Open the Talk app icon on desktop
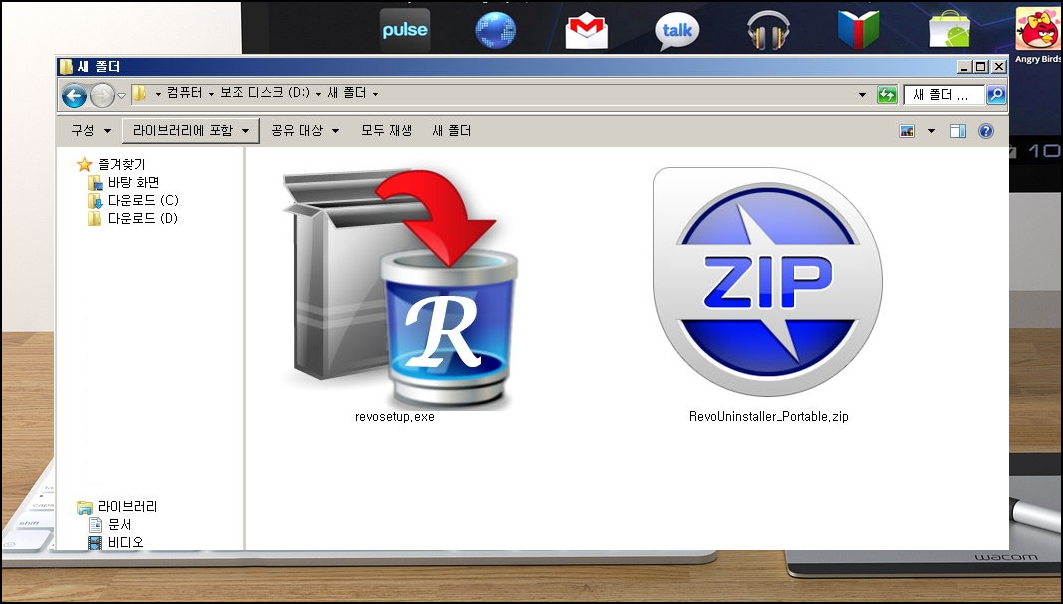This screenshot has height=604, width=1063. (677, 31)
